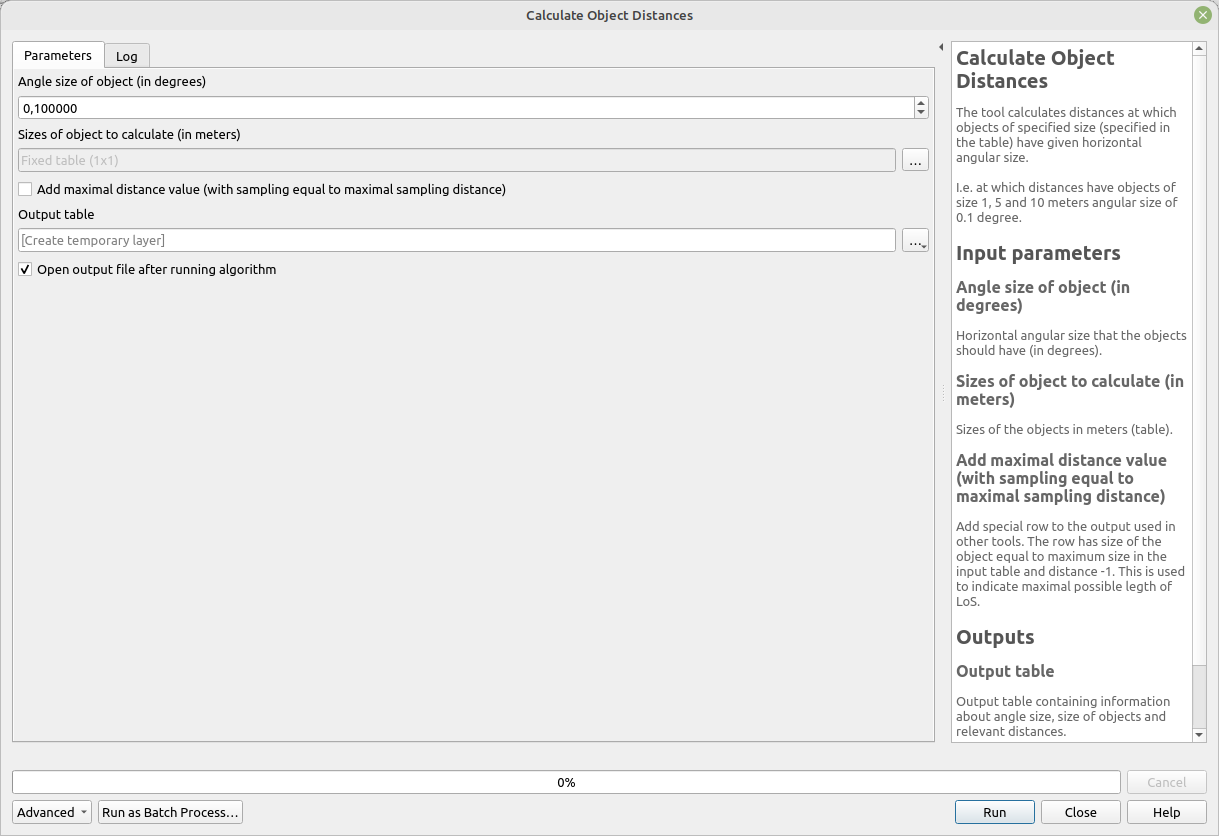Switch to the Log tab
The height and width of the screenshot is (836, 1219).
126,56
